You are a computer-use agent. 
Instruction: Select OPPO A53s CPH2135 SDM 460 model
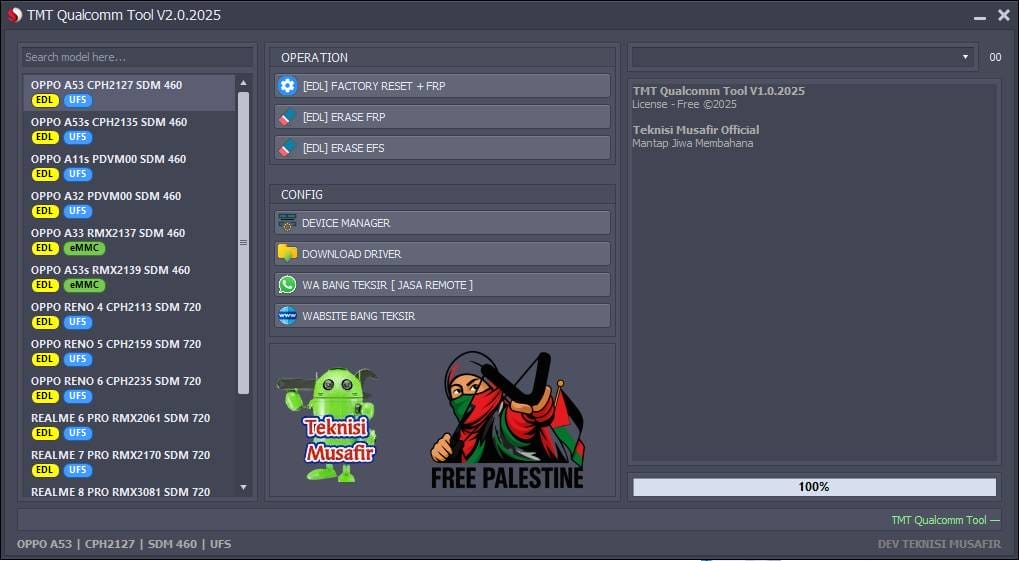point(109,122)
